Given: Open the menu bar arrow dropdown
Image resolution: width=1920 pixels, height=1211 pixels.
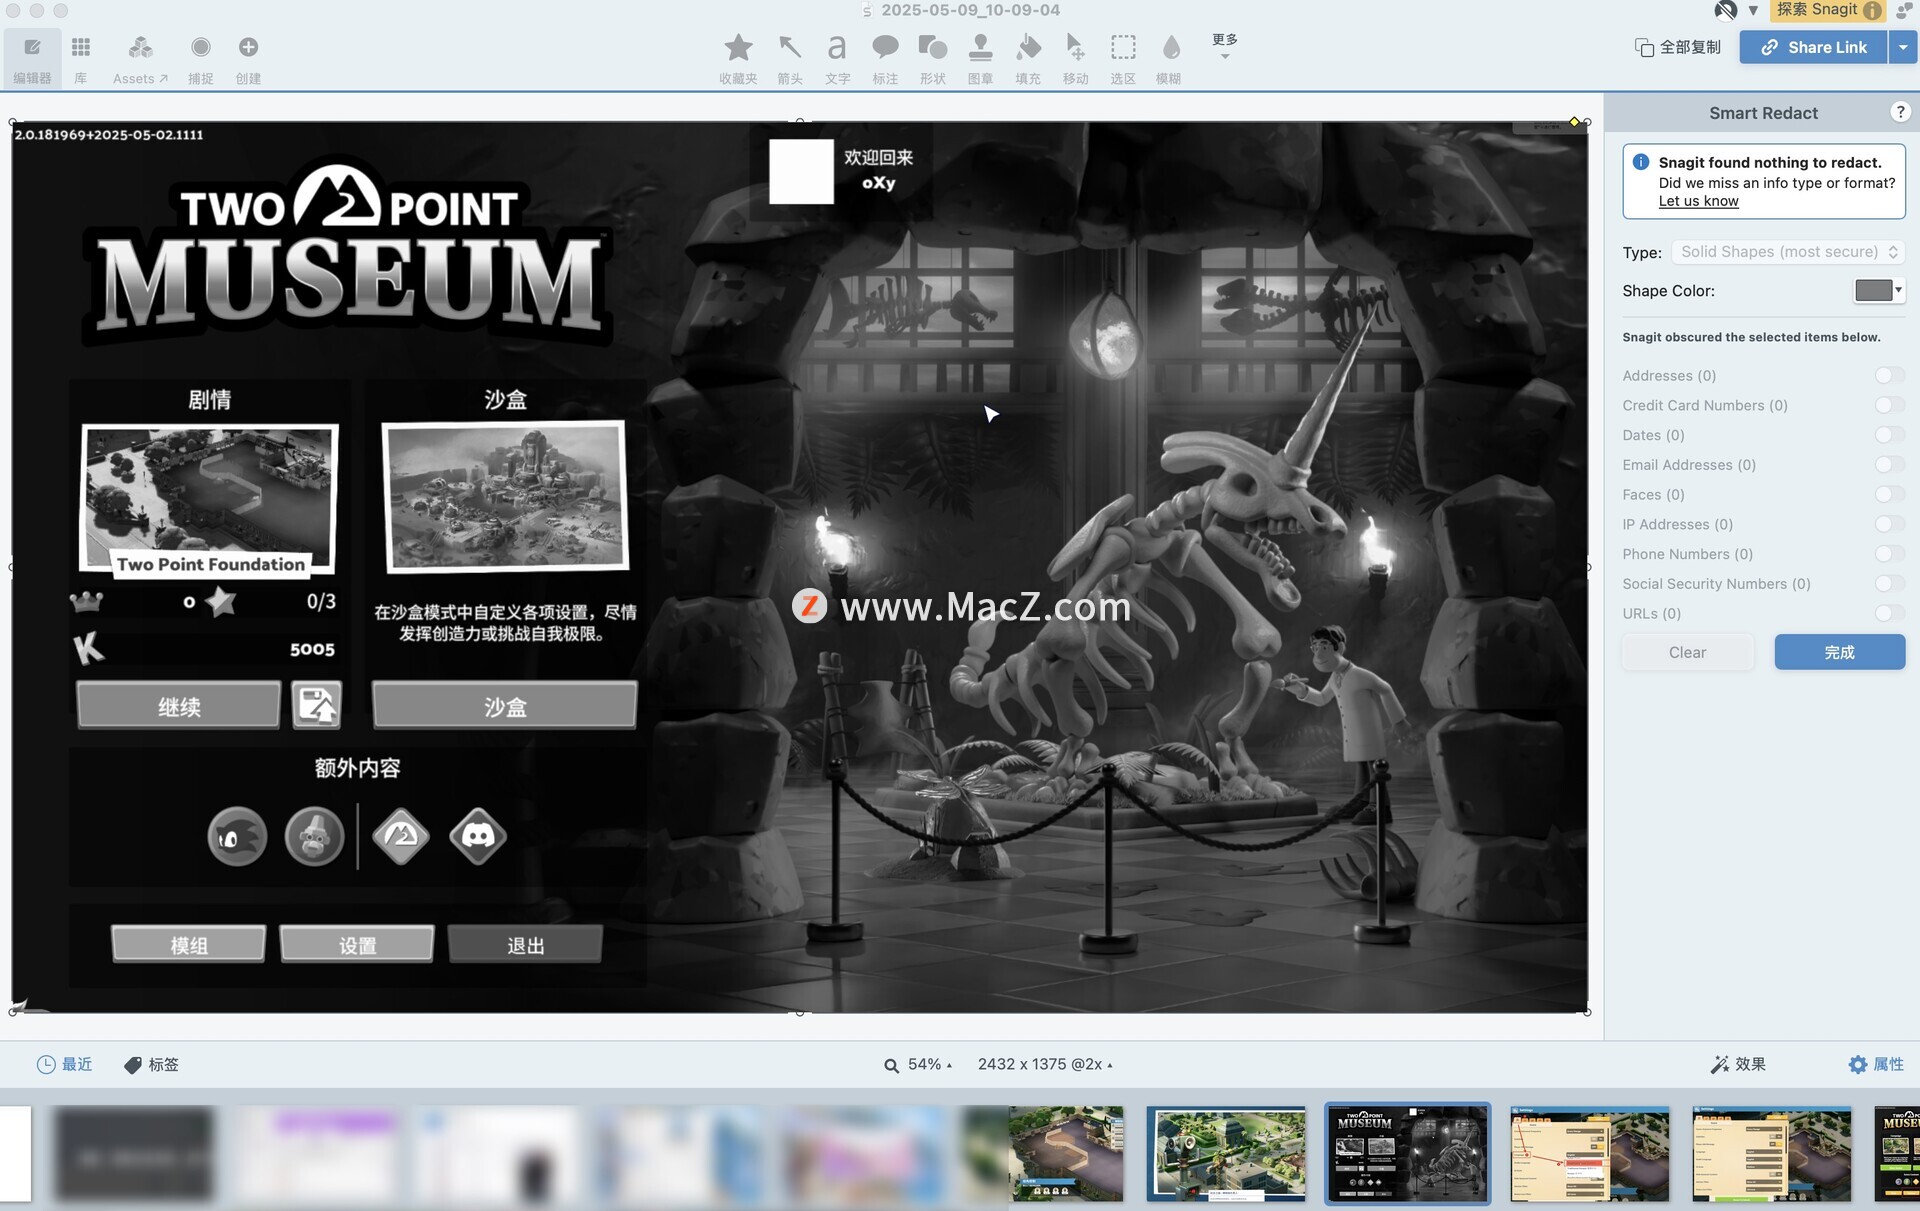Looking at the screenshot, I should click(1753, 10).
